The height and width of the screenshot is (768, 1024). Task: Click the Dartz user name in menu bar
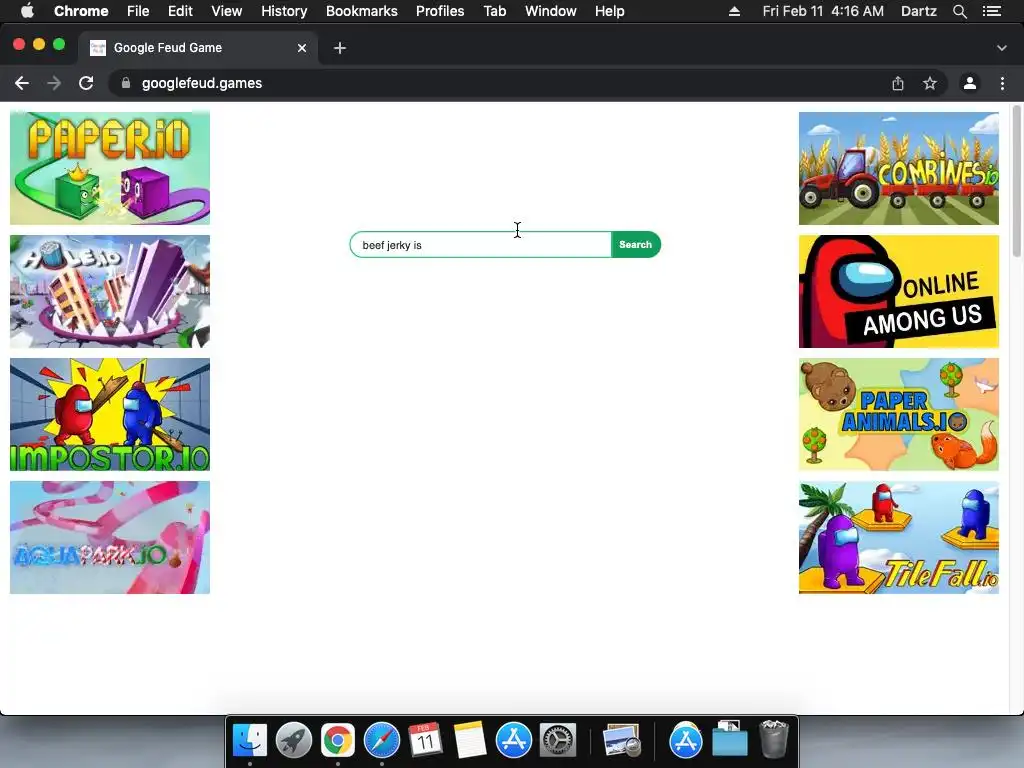click(918, 11)
